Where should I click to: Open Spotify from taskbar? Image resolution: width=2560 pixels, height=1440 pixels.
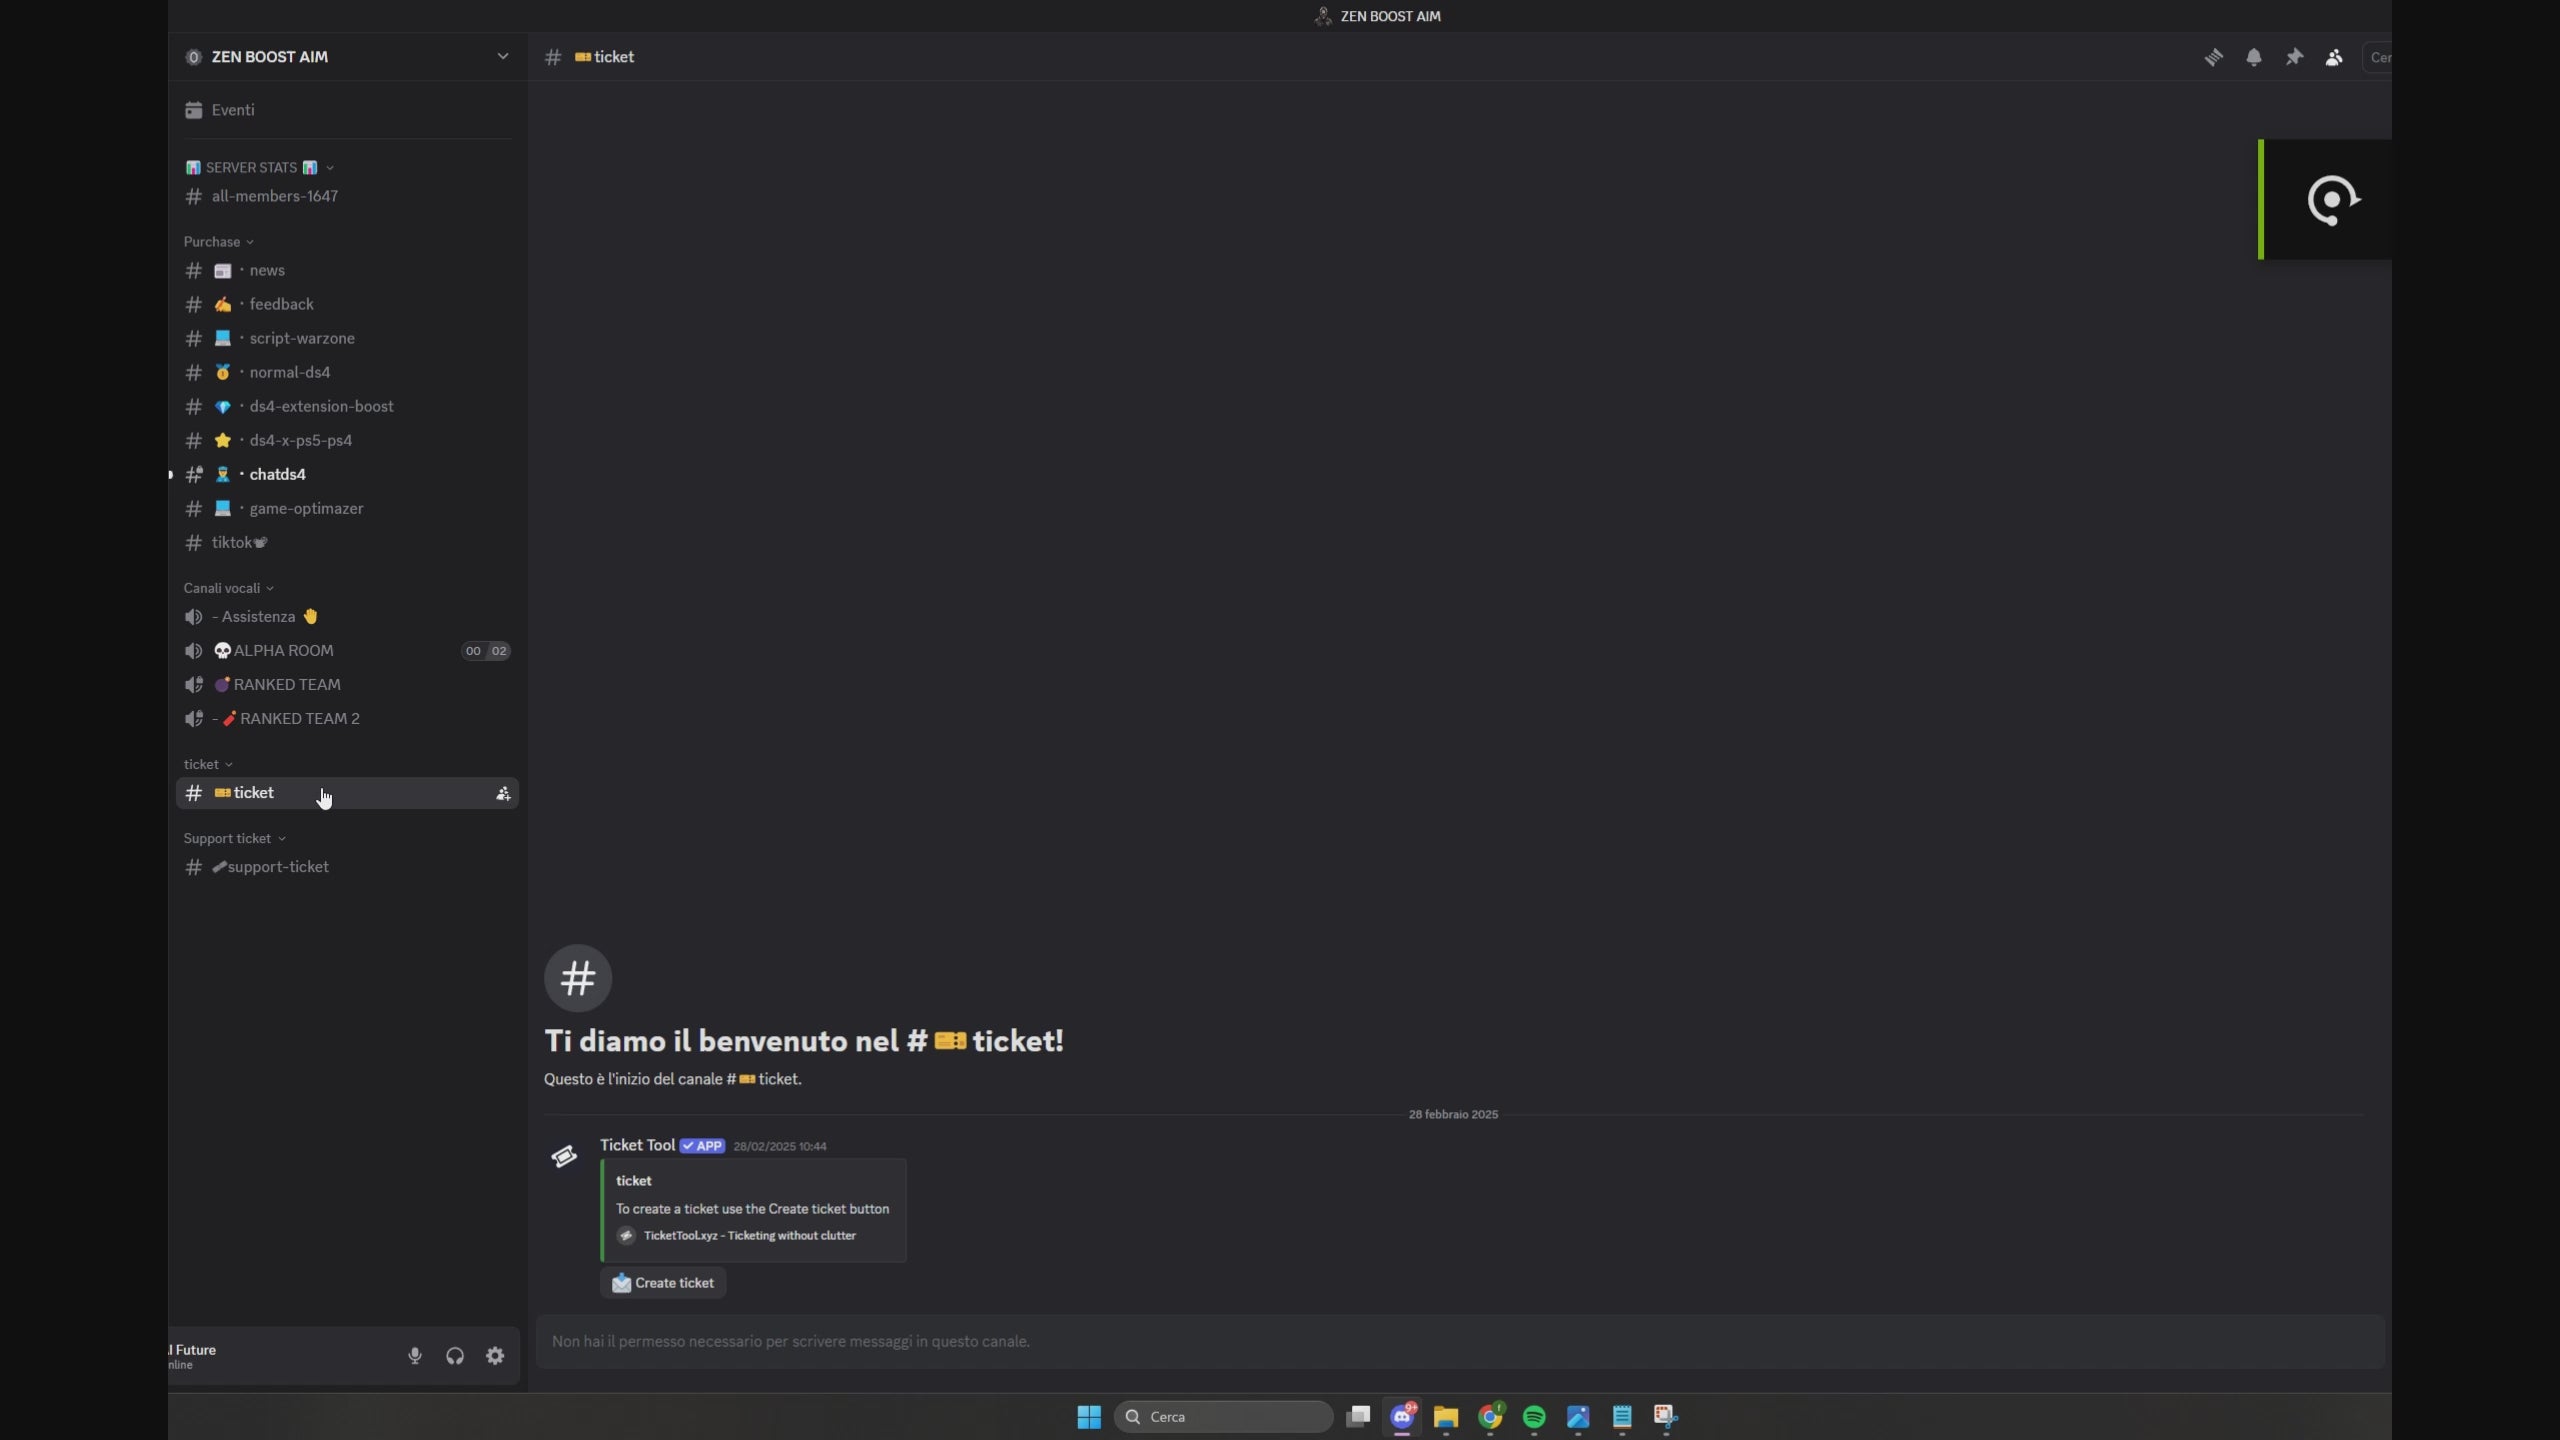click(x=1534, y=1417)
